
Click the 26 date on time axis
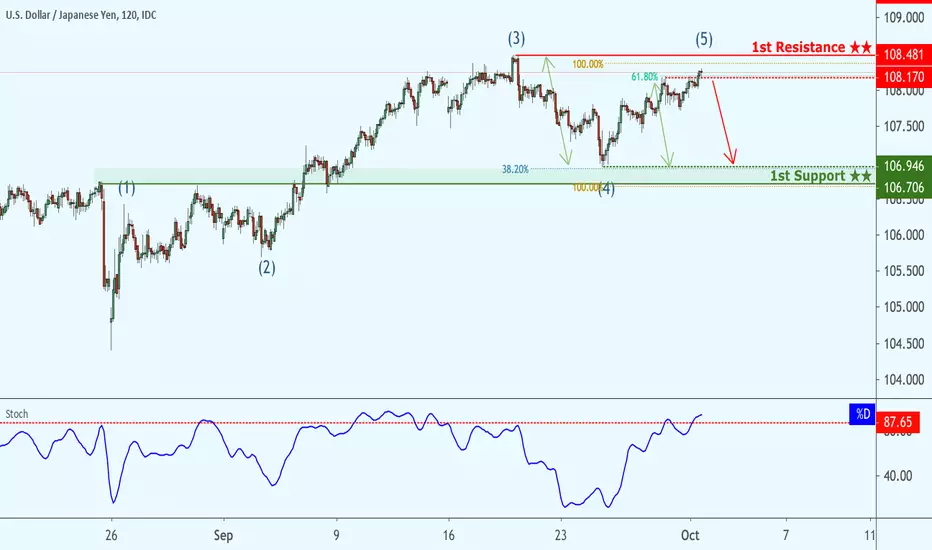coord(111,535)
